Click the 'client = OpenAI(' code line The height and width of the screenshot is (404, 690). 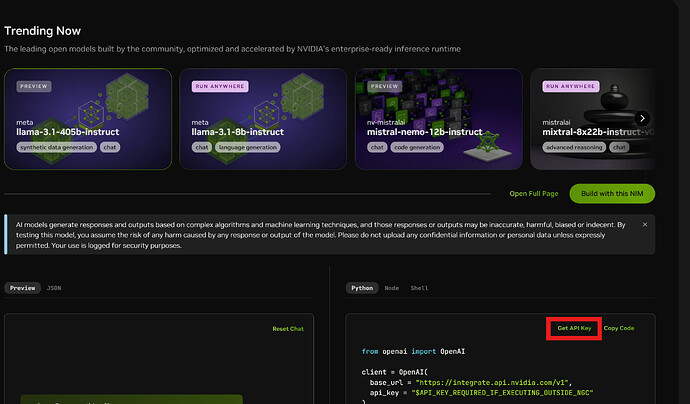pos(395,372)
